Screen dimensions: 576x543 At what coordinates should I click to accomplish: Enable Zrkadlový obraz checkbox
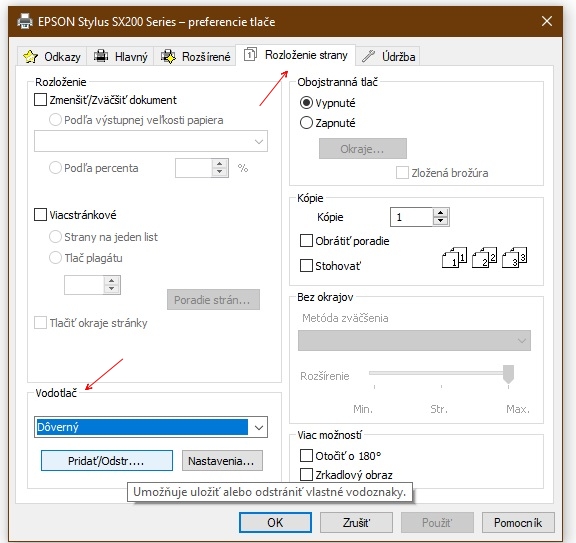tap(306, 475)
